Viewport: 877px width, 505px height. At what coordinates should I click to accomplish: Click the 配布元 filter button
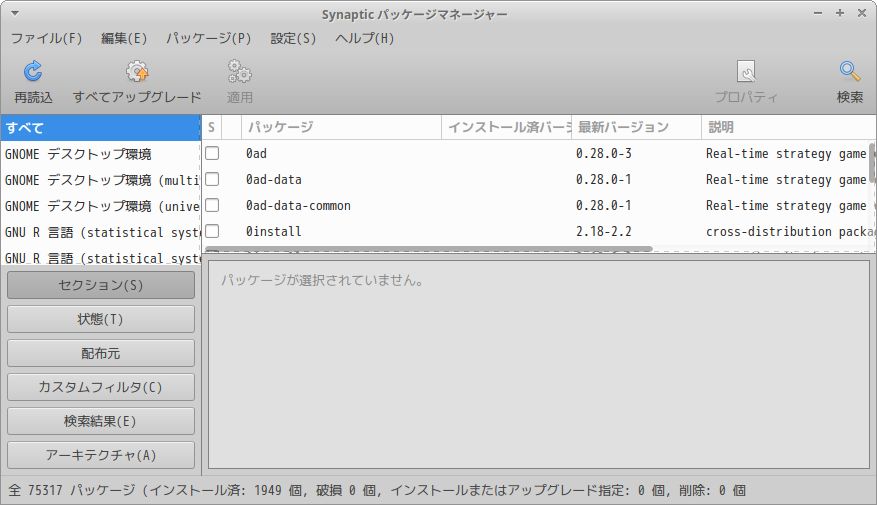point(101,353)
